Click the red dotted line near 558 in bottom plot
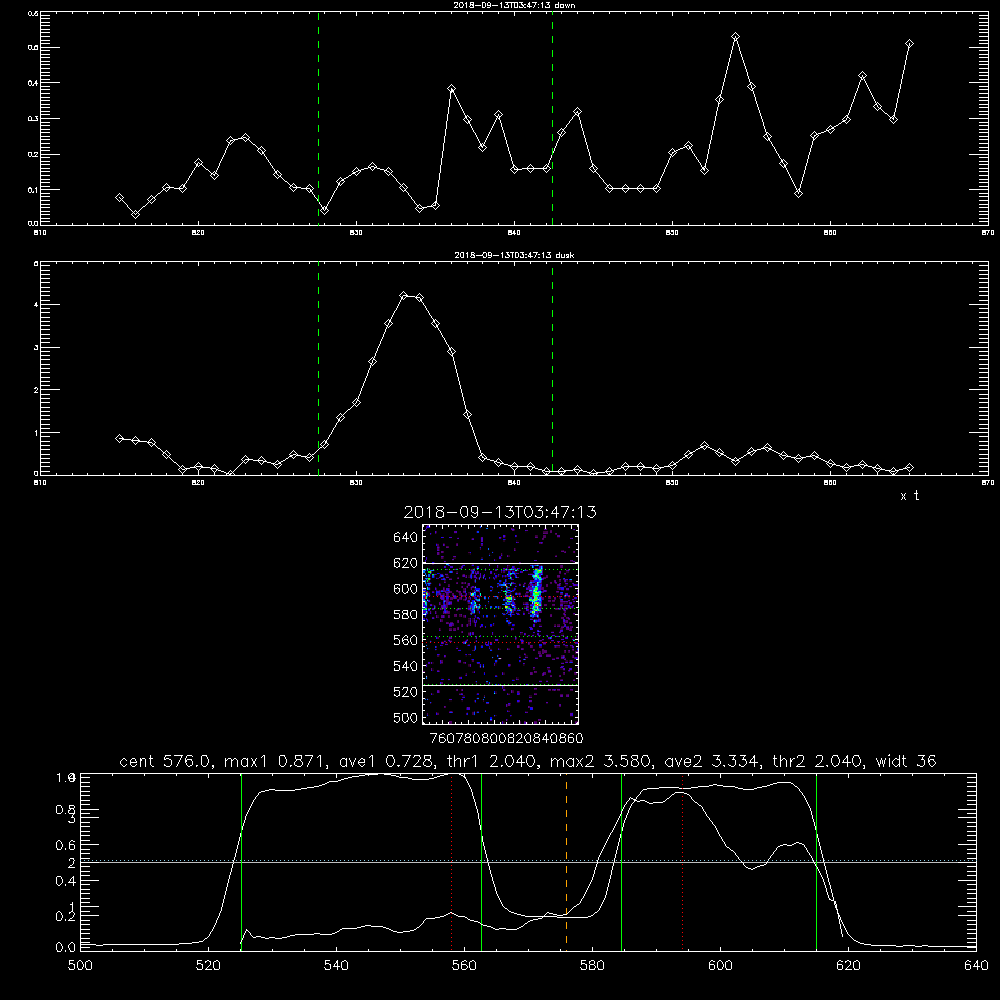1000x1000 pixels. coord(452,862)
